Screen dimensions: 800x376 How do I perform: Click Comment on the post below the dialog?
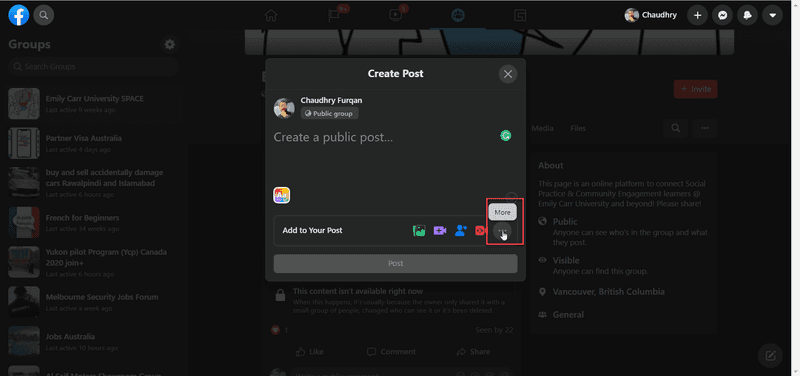(x=391, y=352)
